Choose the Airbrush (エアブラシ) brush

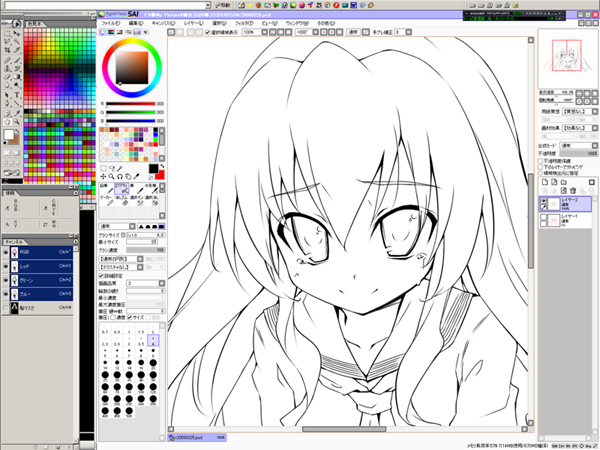coord(121,189)
